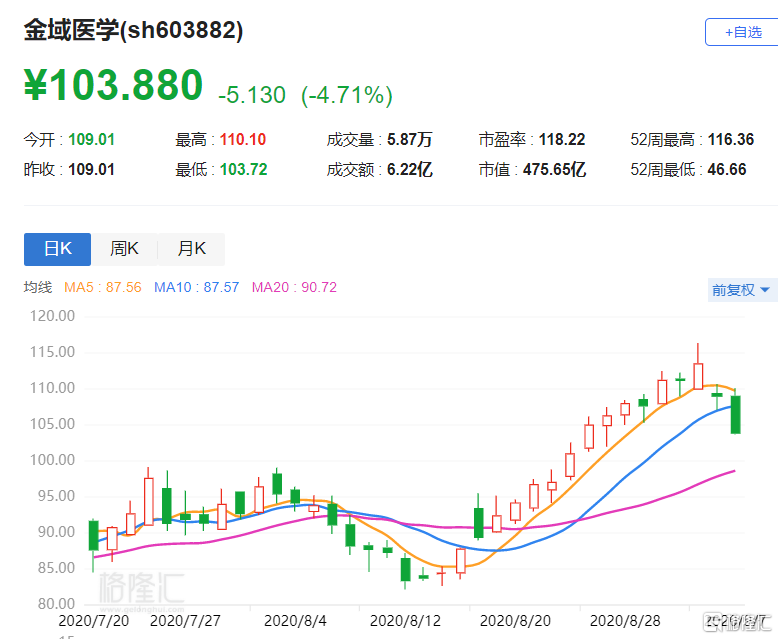
Task: Select the 日K daily chart tab
Action: coord(57,249)
